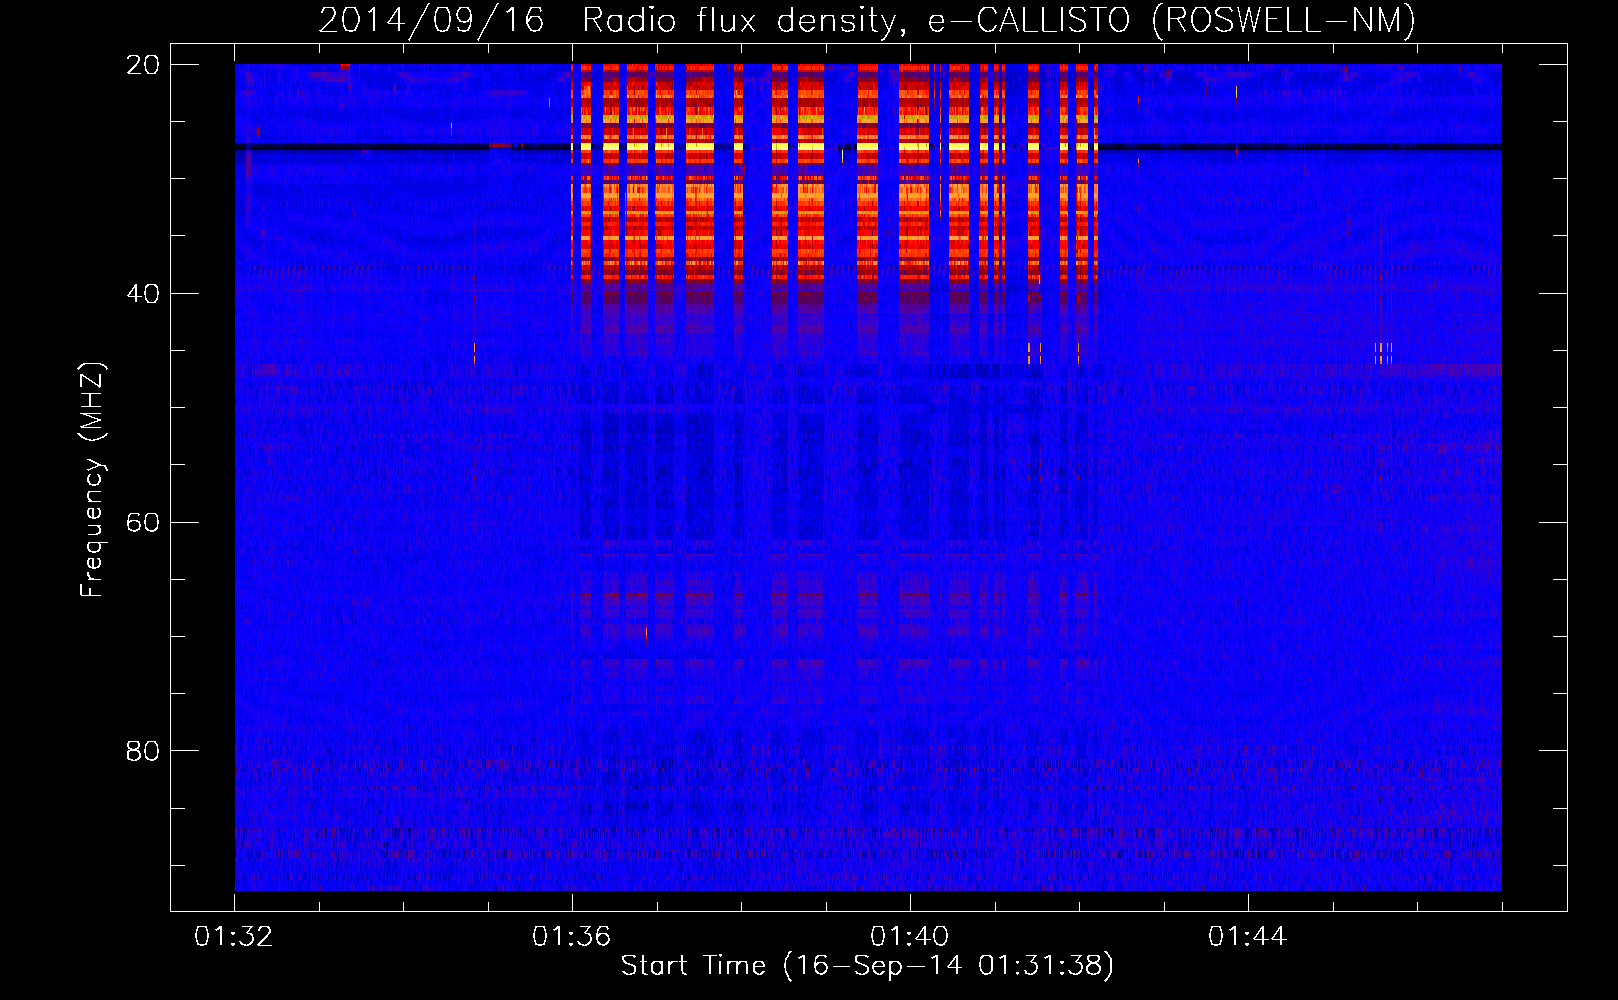Select the 80 frequency axis label
The image size is (1618, 1000).
click(144, 750)
